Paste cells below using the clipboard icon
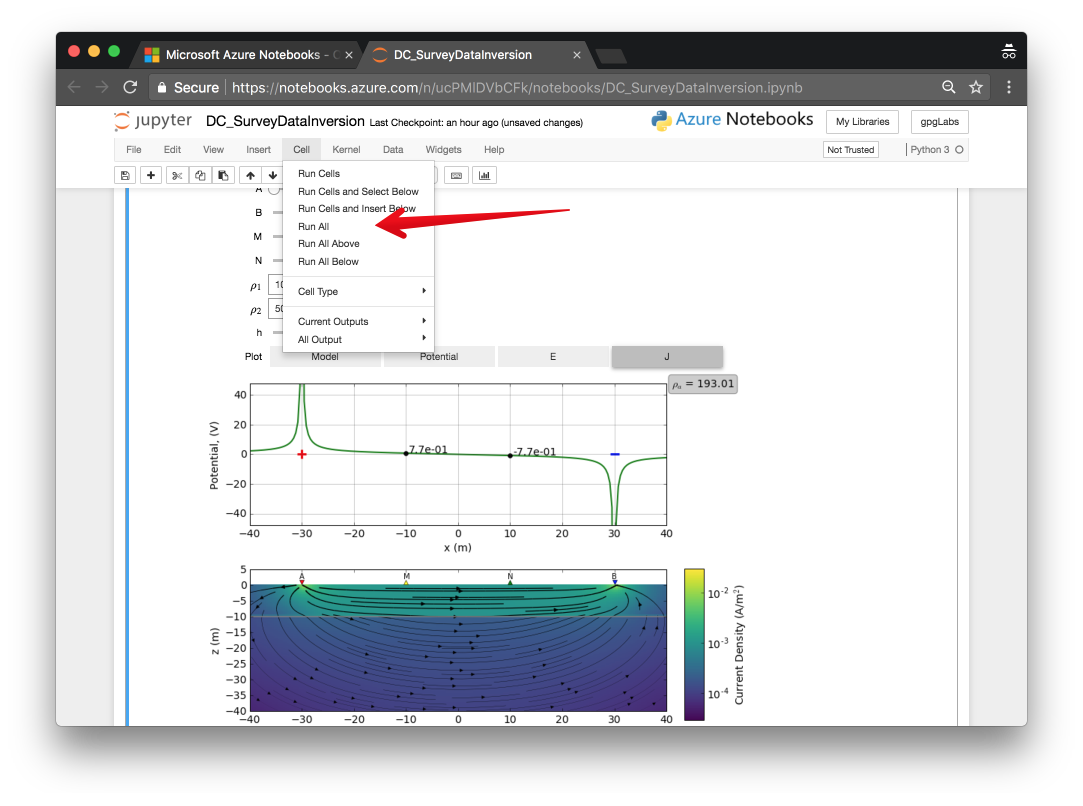The width and height of the screenshot is (1083, 806). pyautogui.click(x=222, y=176)
